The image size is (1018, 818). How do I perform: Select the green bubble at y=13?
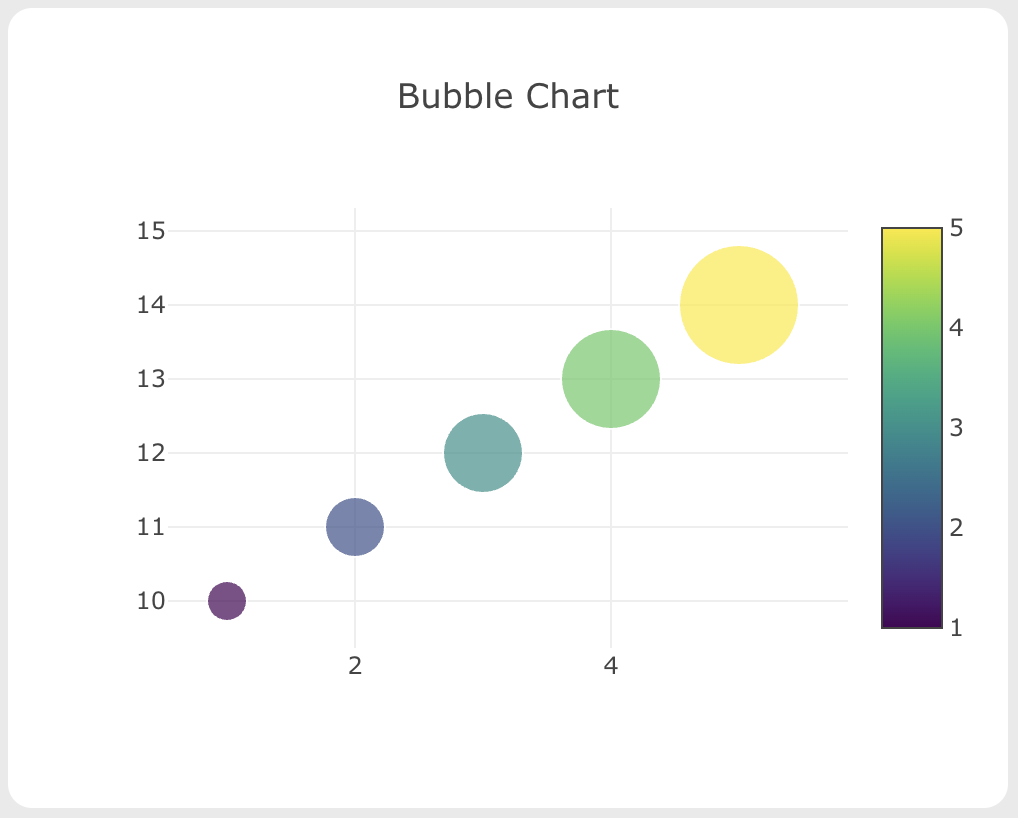coord(611,379)
